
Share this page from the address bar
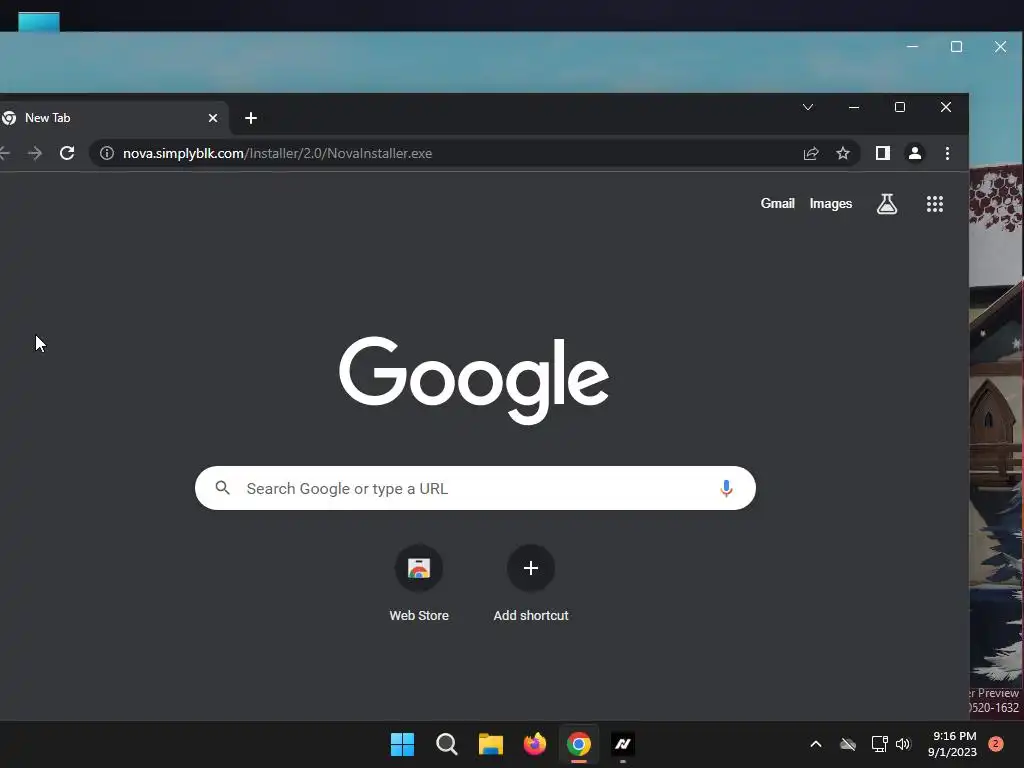[811, 153]
